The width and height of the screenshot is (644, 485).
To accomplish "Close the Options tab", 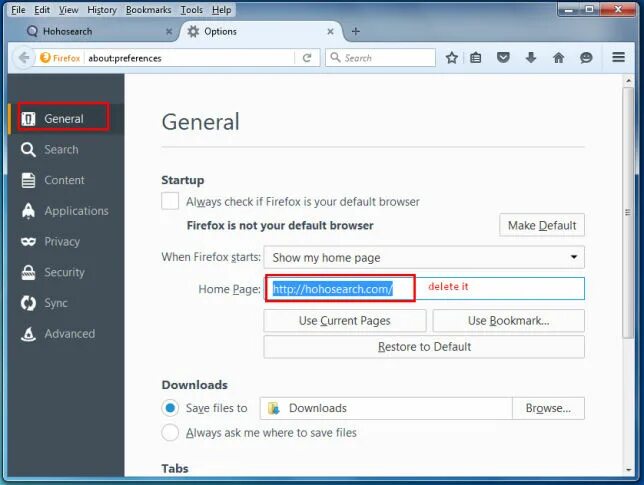I will 330,31.
